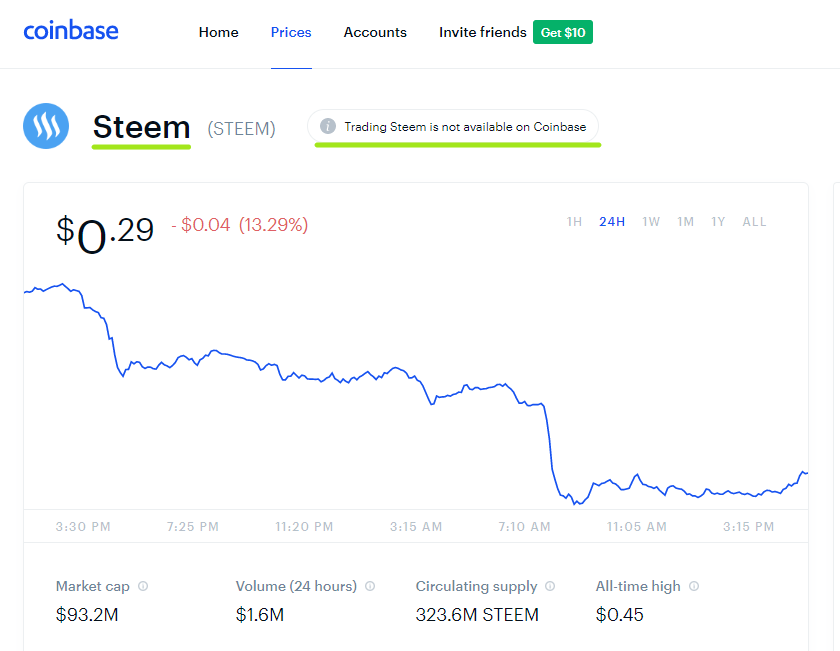Click the All-time high label
The width and height of the screenshot is (840, 651).
point(638,586)
